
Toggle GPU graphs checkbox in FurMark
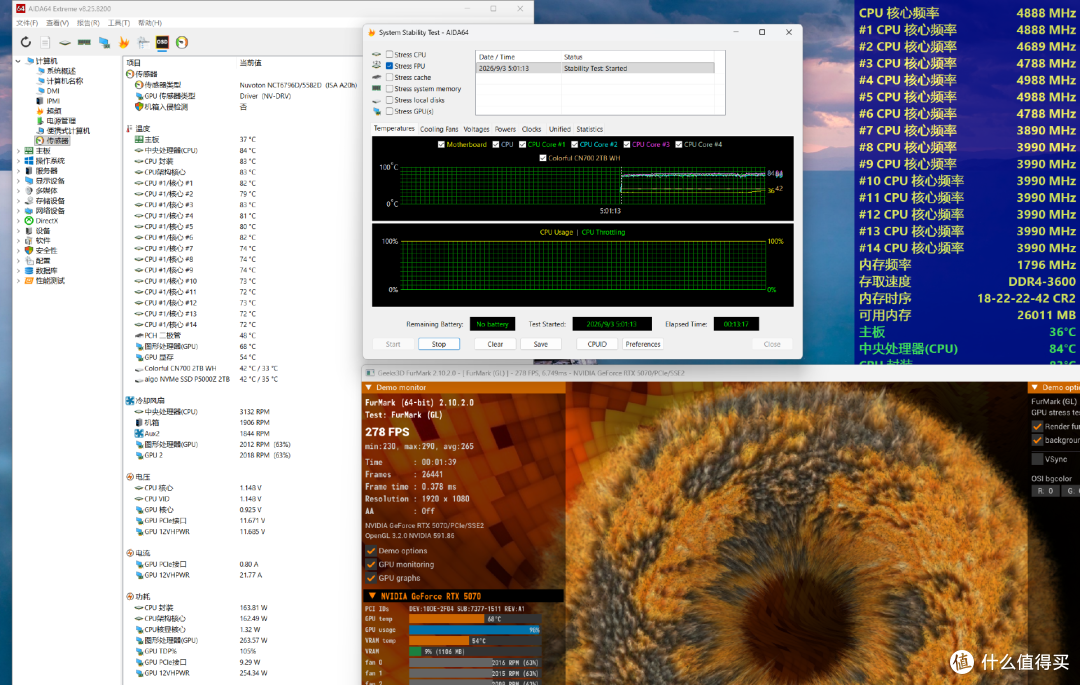coord(371,578)
